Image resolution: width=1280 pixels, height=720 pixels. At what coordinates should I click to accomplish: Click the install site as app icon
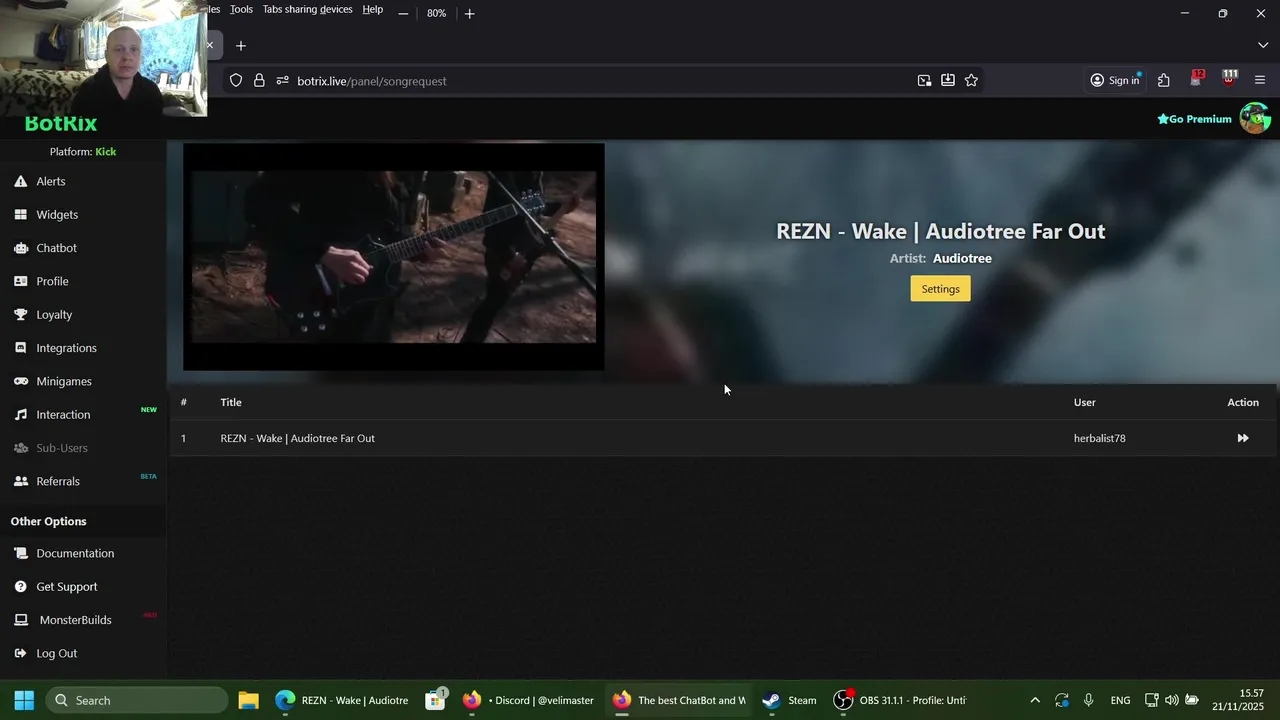[x=947, y=81]
